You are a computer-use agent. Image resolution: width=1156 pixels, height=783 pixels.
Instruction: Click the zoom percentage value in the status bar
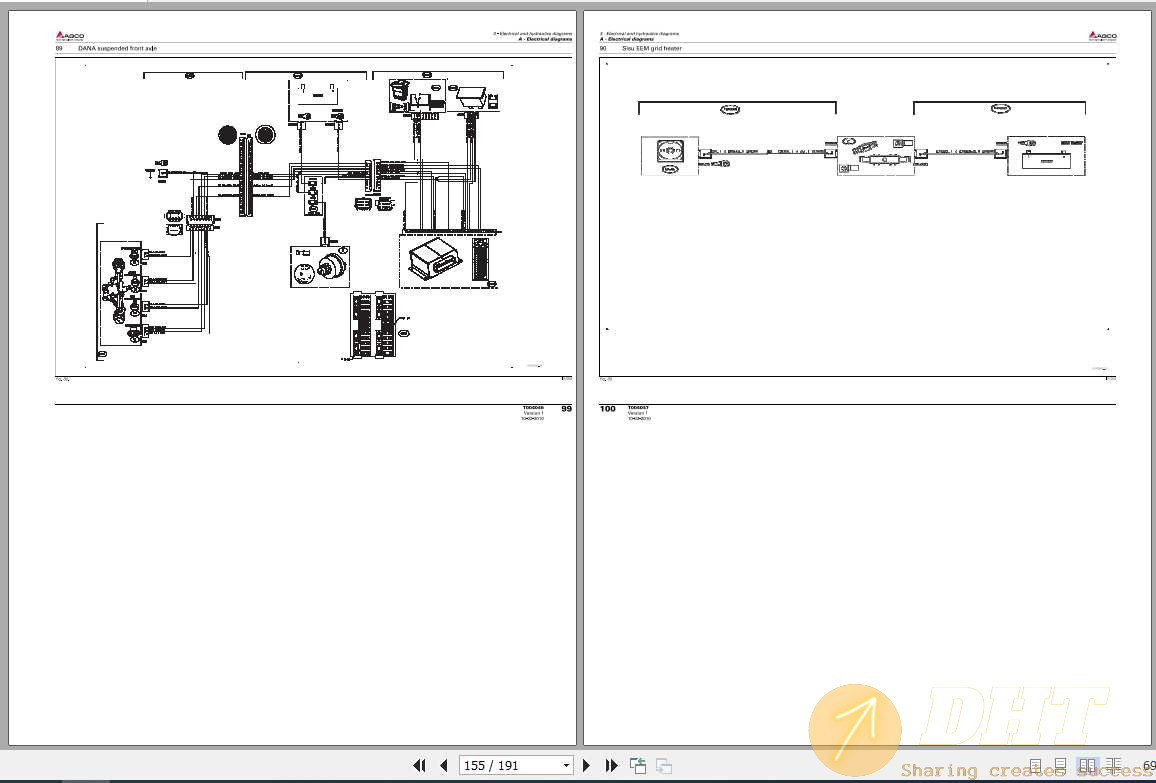tap(1148, 766)
